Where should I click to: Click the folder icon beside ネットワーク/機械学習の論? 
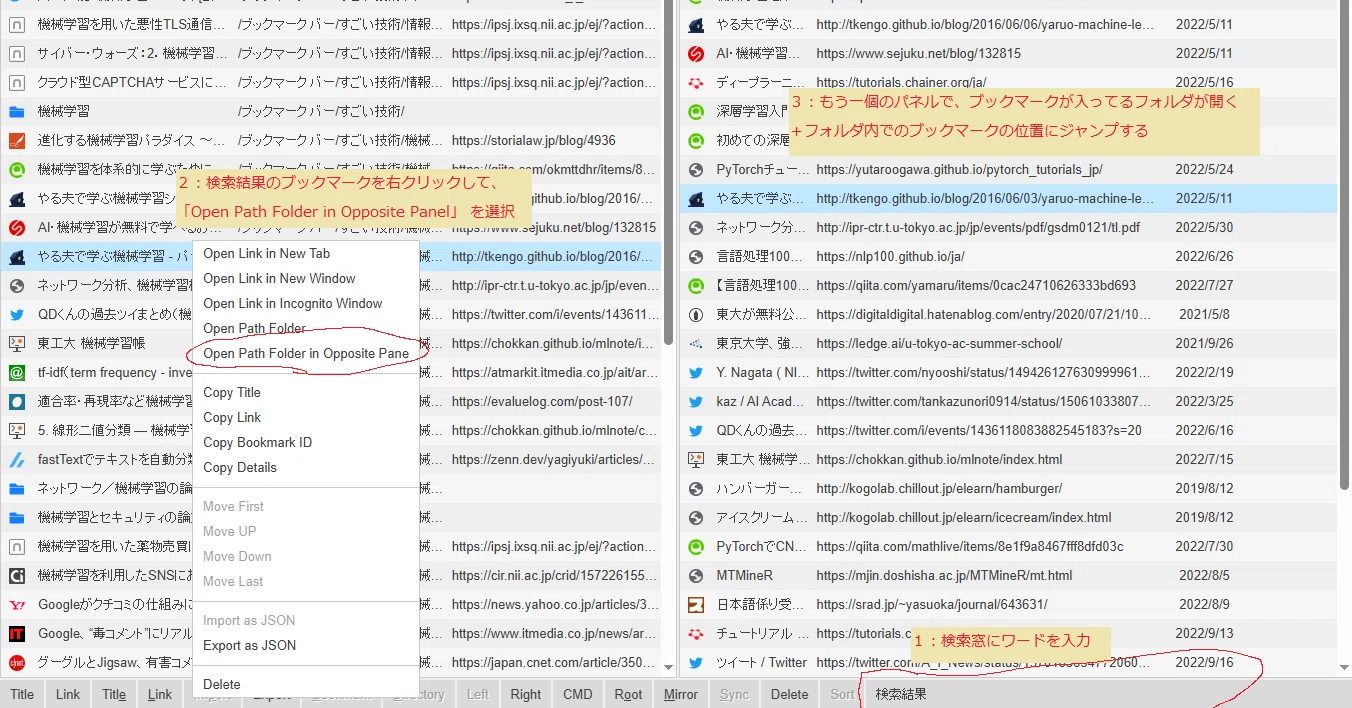(16, 488)
